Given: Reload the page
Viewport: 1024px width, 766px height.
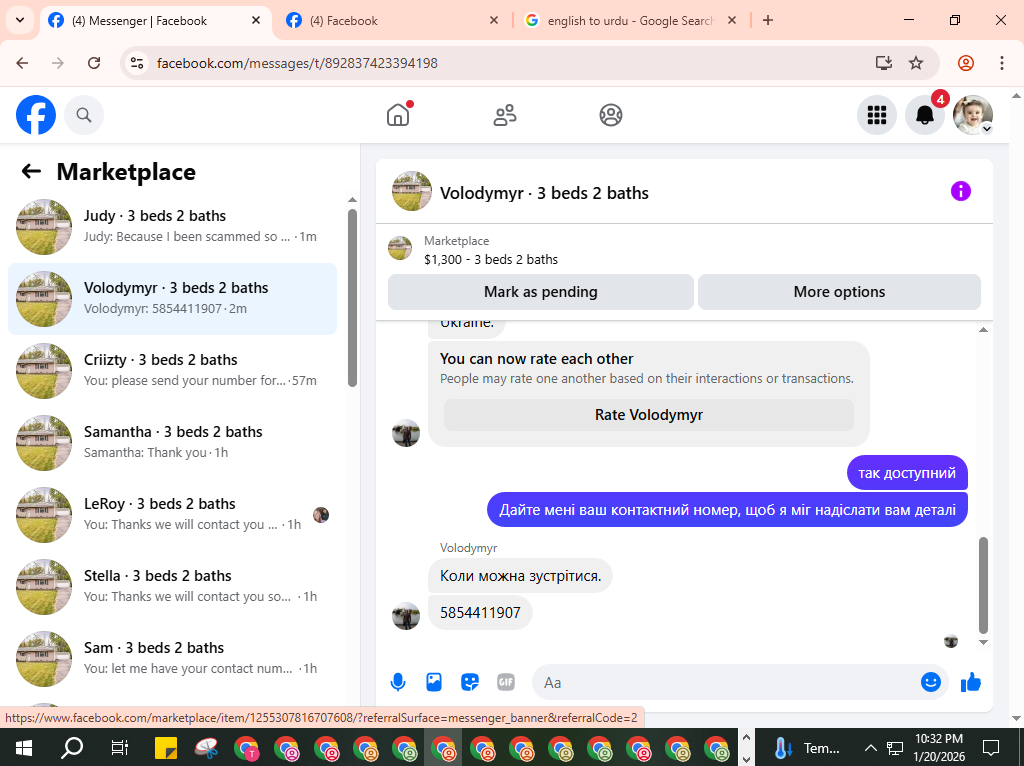Looking at the screenshot, I should point(94,63).
